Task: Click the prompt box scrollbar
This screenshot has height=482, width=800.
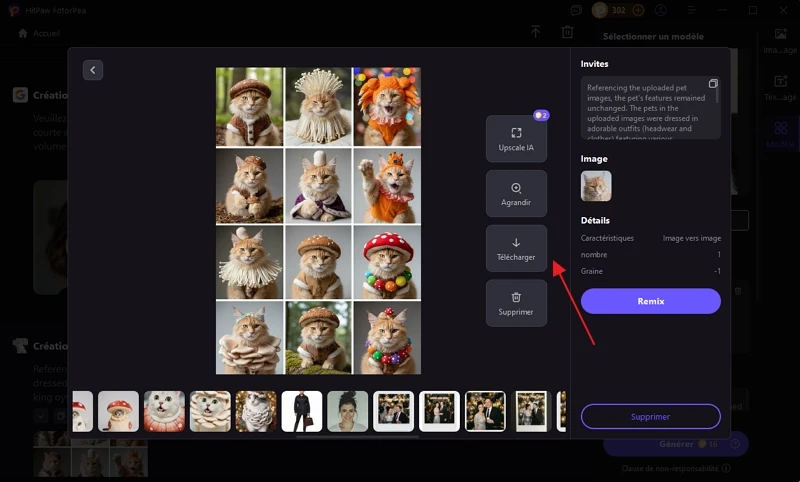Action: (718, 92)
